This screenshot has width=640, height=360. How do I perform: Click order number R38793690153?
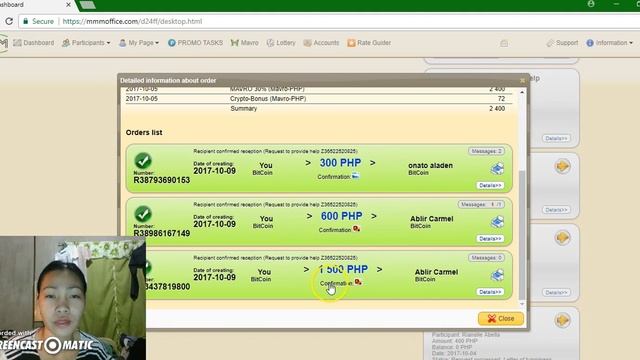(162, 180)
